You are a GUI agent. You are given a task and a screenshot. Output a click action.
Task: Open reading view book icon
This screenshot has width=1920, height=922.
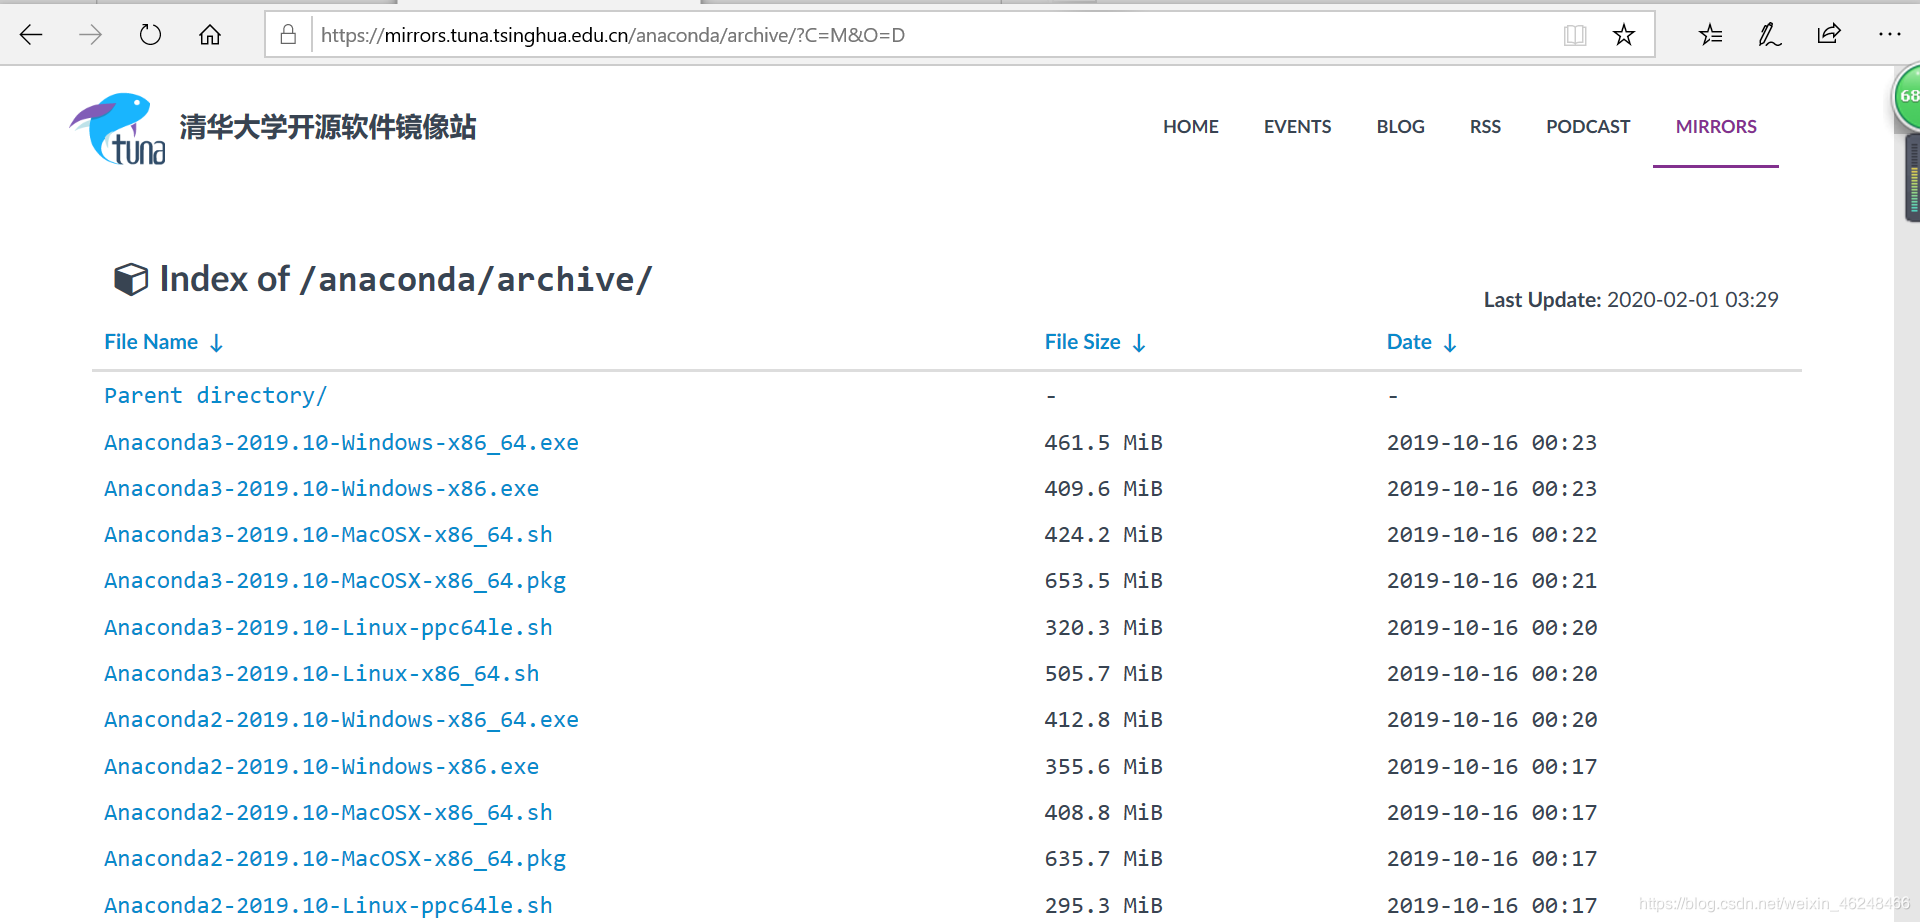pyautogui.click(x=1575, y=35)
